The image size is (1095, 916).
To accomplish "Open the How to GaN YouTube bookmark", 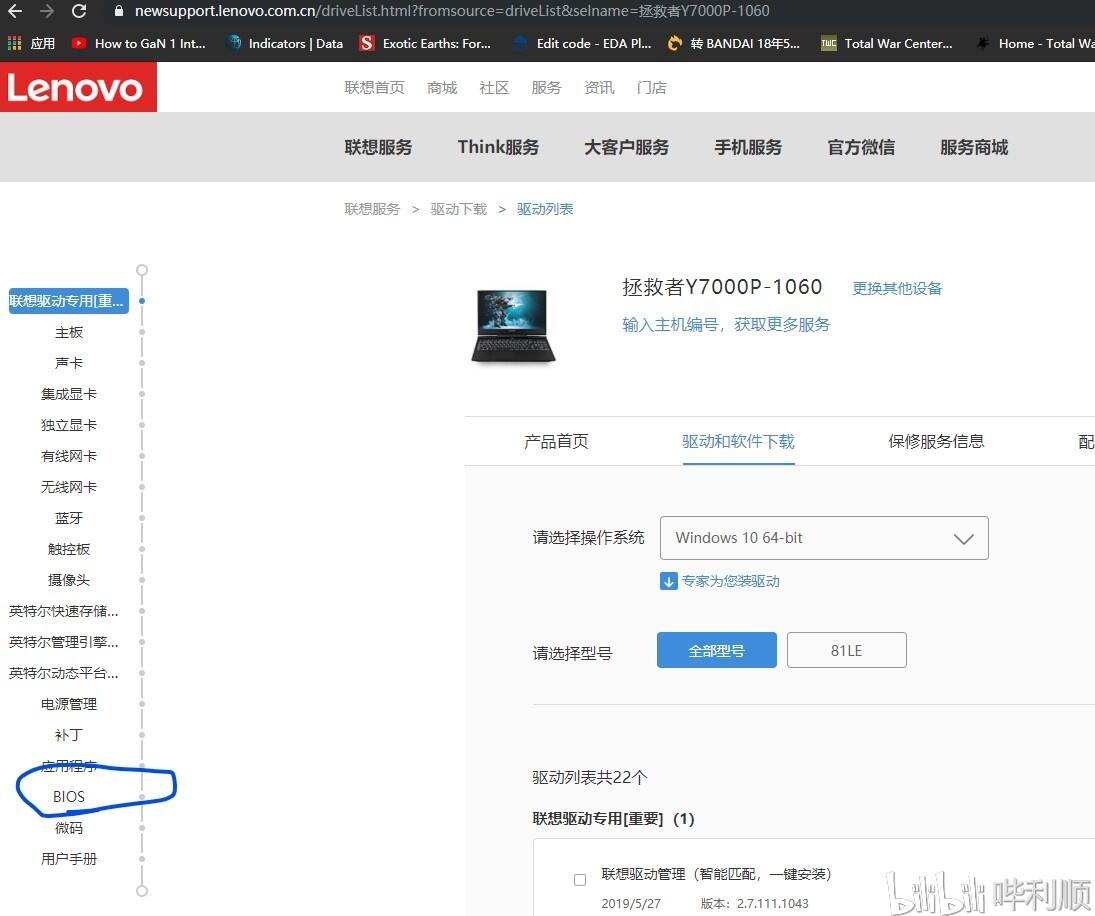I will click(138, 43).
